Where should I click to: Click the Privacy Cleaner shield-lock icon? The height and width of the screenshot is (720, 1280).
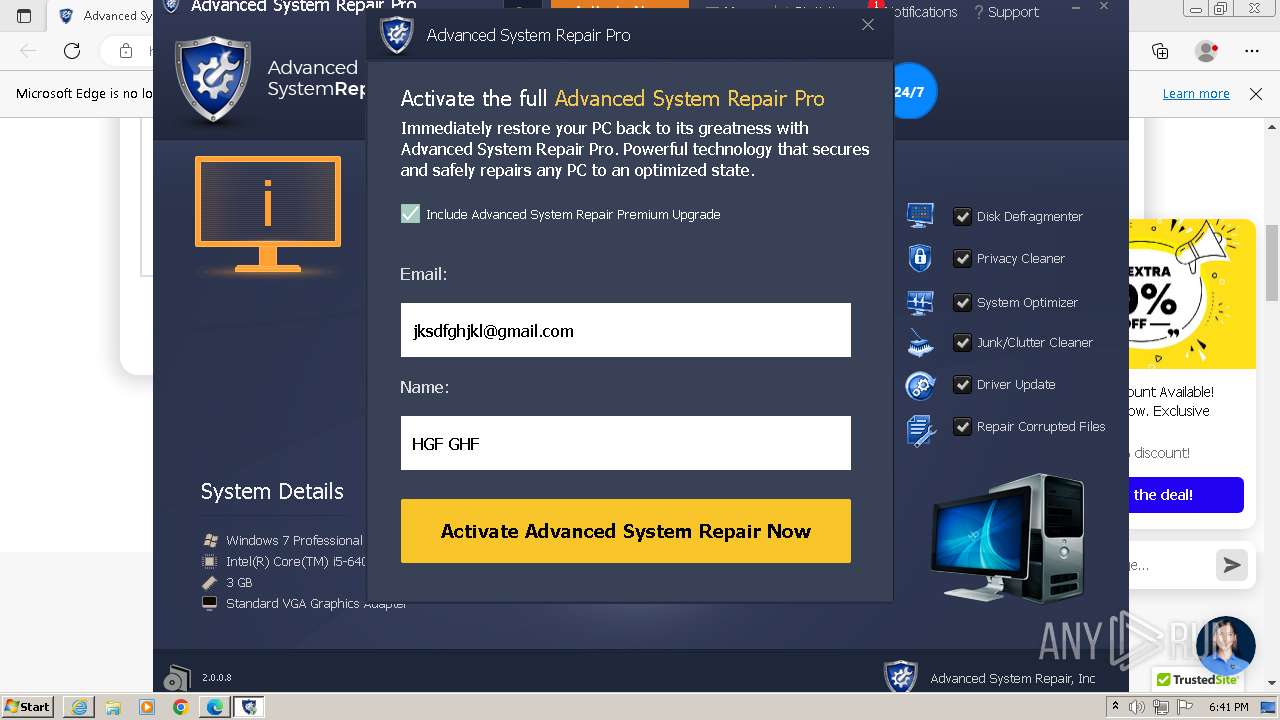(x=920, y=258)
